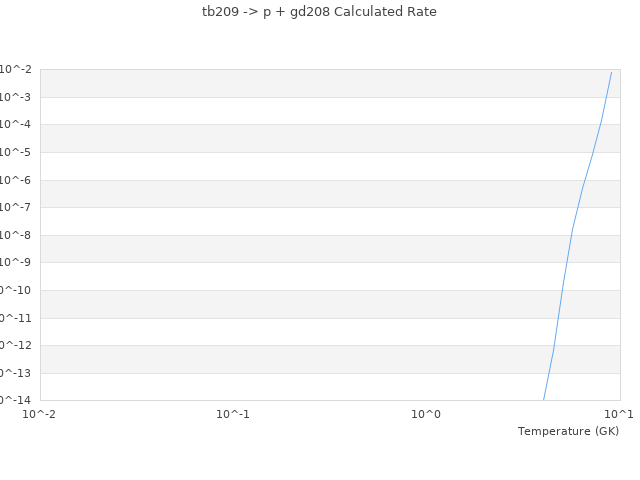Select the y-axis tick label 10^-6
This screenshot has width=640, height=480.
[x=16, y=180]
